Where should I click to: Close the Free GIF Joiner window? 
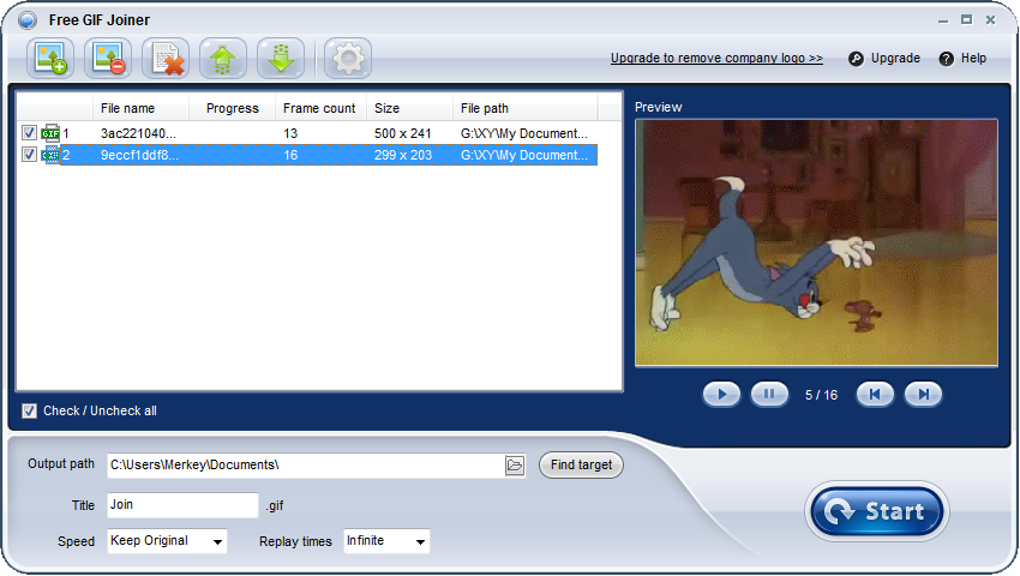pyautogui.click(x=990, y=20)
